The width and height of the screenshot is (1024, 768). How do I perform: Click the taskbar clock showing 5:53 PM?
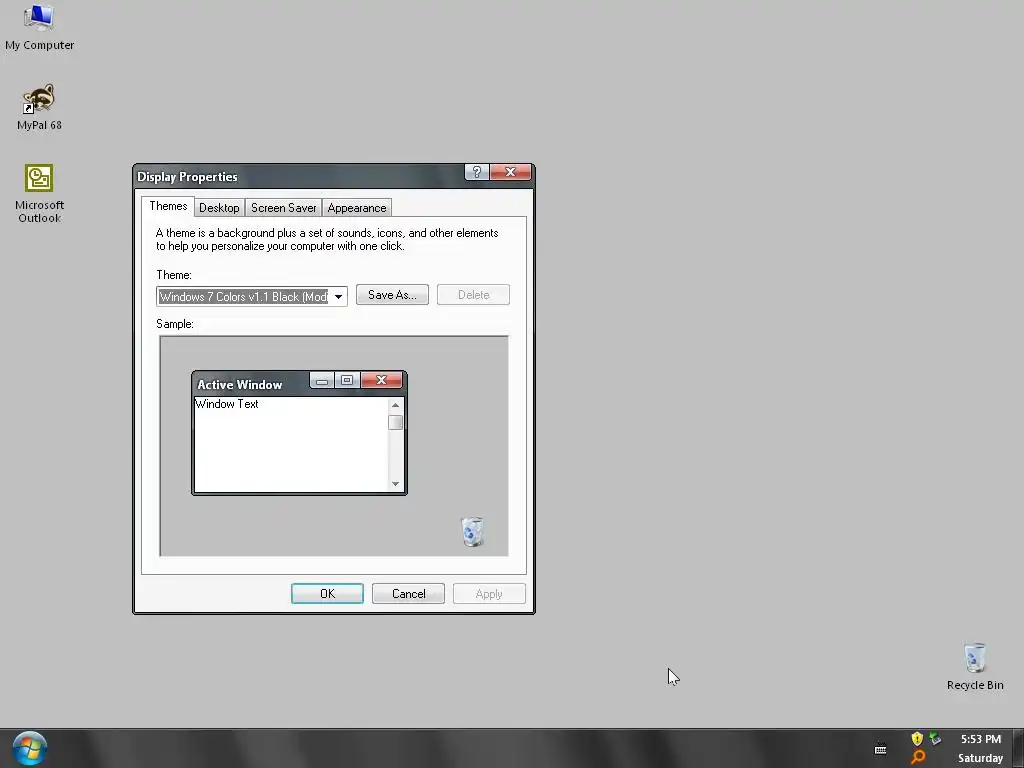click(980, 739)
